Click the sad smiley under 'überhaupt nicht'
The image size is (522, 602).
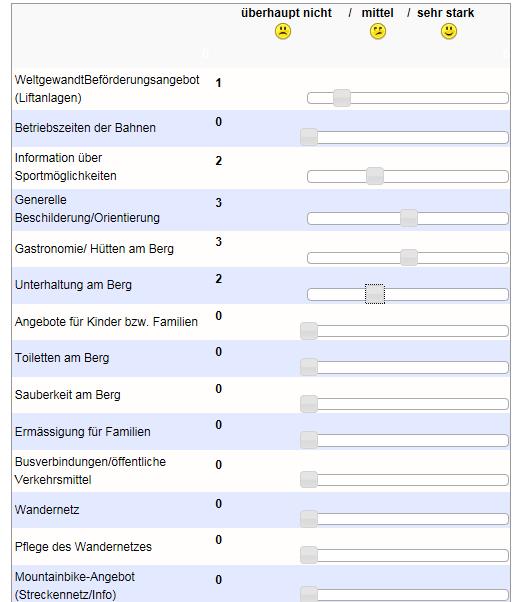click(283, 31)
